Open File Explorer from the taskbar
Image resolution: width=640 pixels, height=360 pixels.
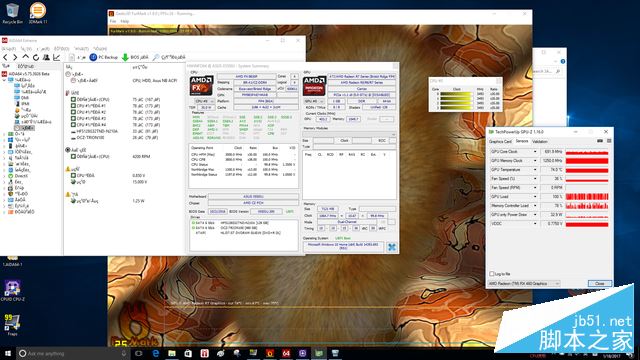(172, 353)
